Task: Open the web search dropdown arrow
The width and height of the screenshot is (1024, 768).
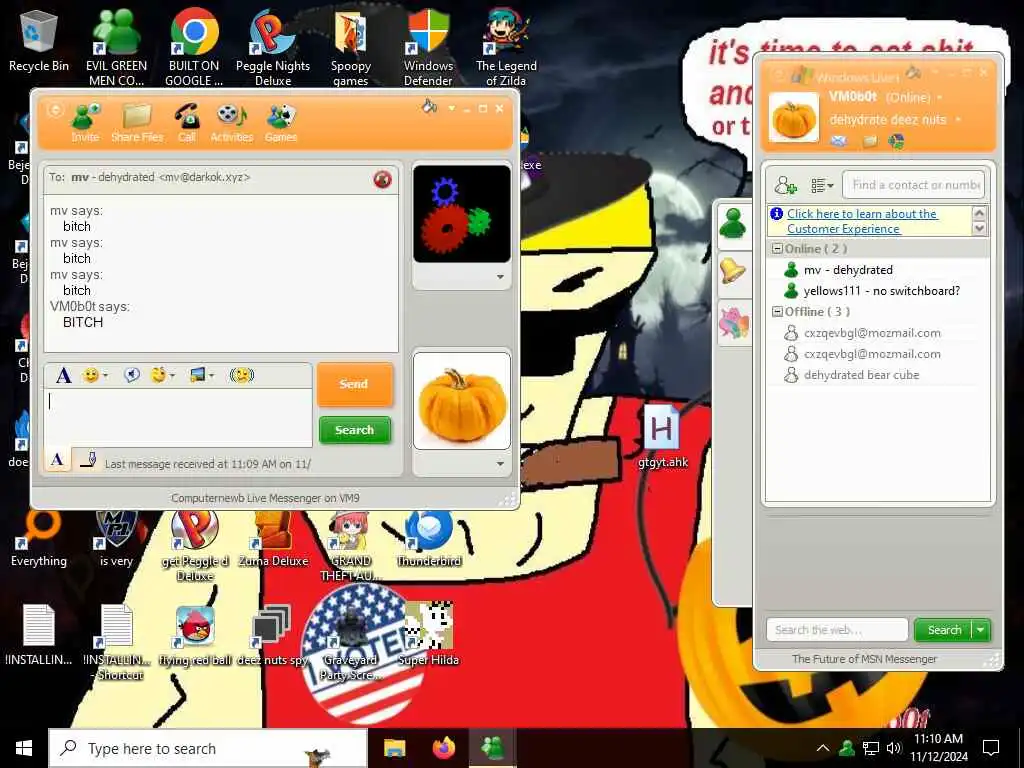Action: (982, 630)
